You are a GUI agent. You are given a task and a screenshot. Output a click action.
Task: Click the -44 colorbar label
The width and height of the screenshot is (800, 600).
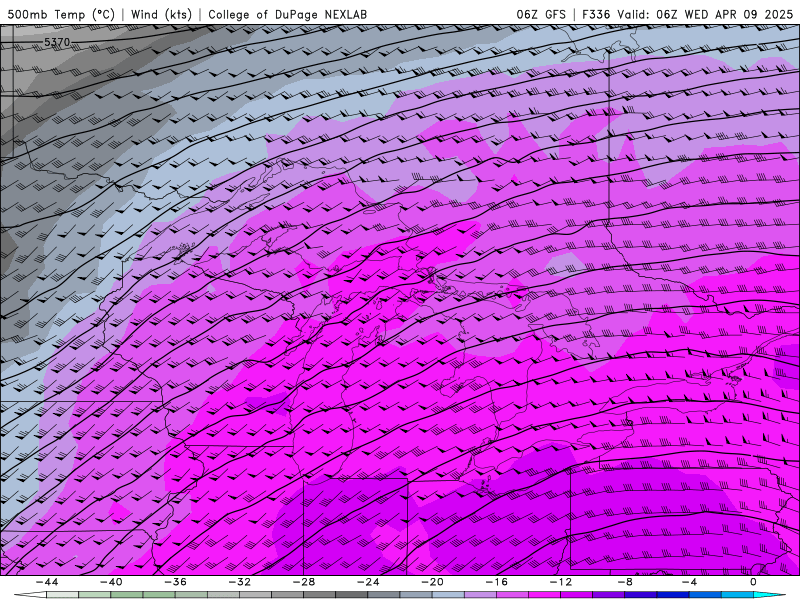(x=47, y=582)
